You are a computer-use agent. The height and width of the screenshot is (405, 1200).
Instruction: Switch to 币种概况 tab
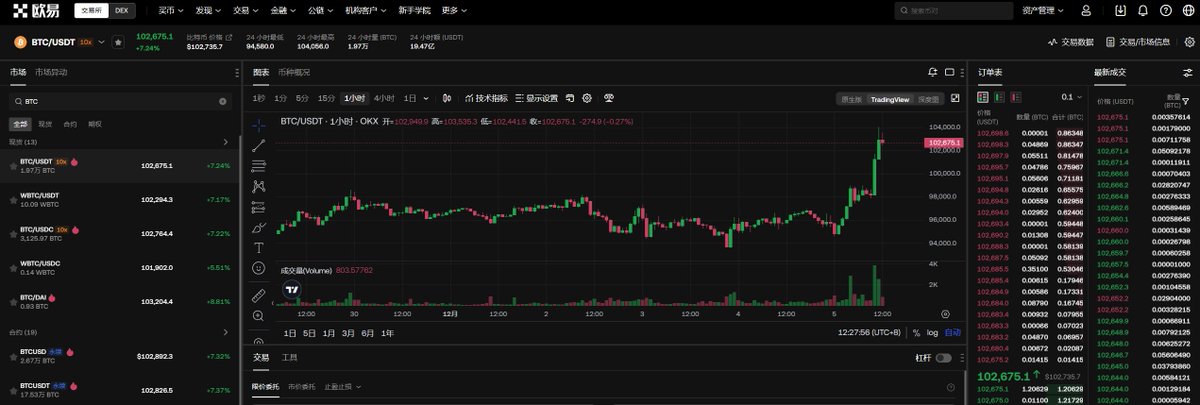(294, 72)
